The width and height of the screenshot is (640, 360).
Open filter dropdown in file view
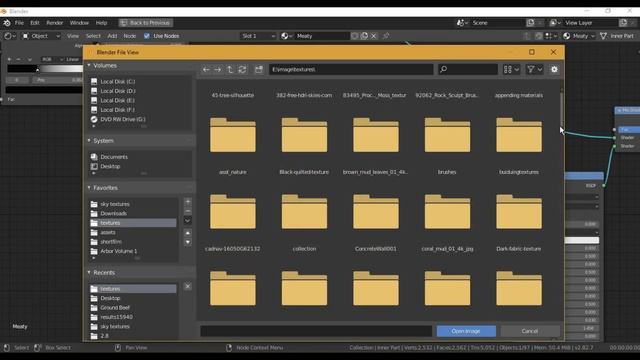534,70
